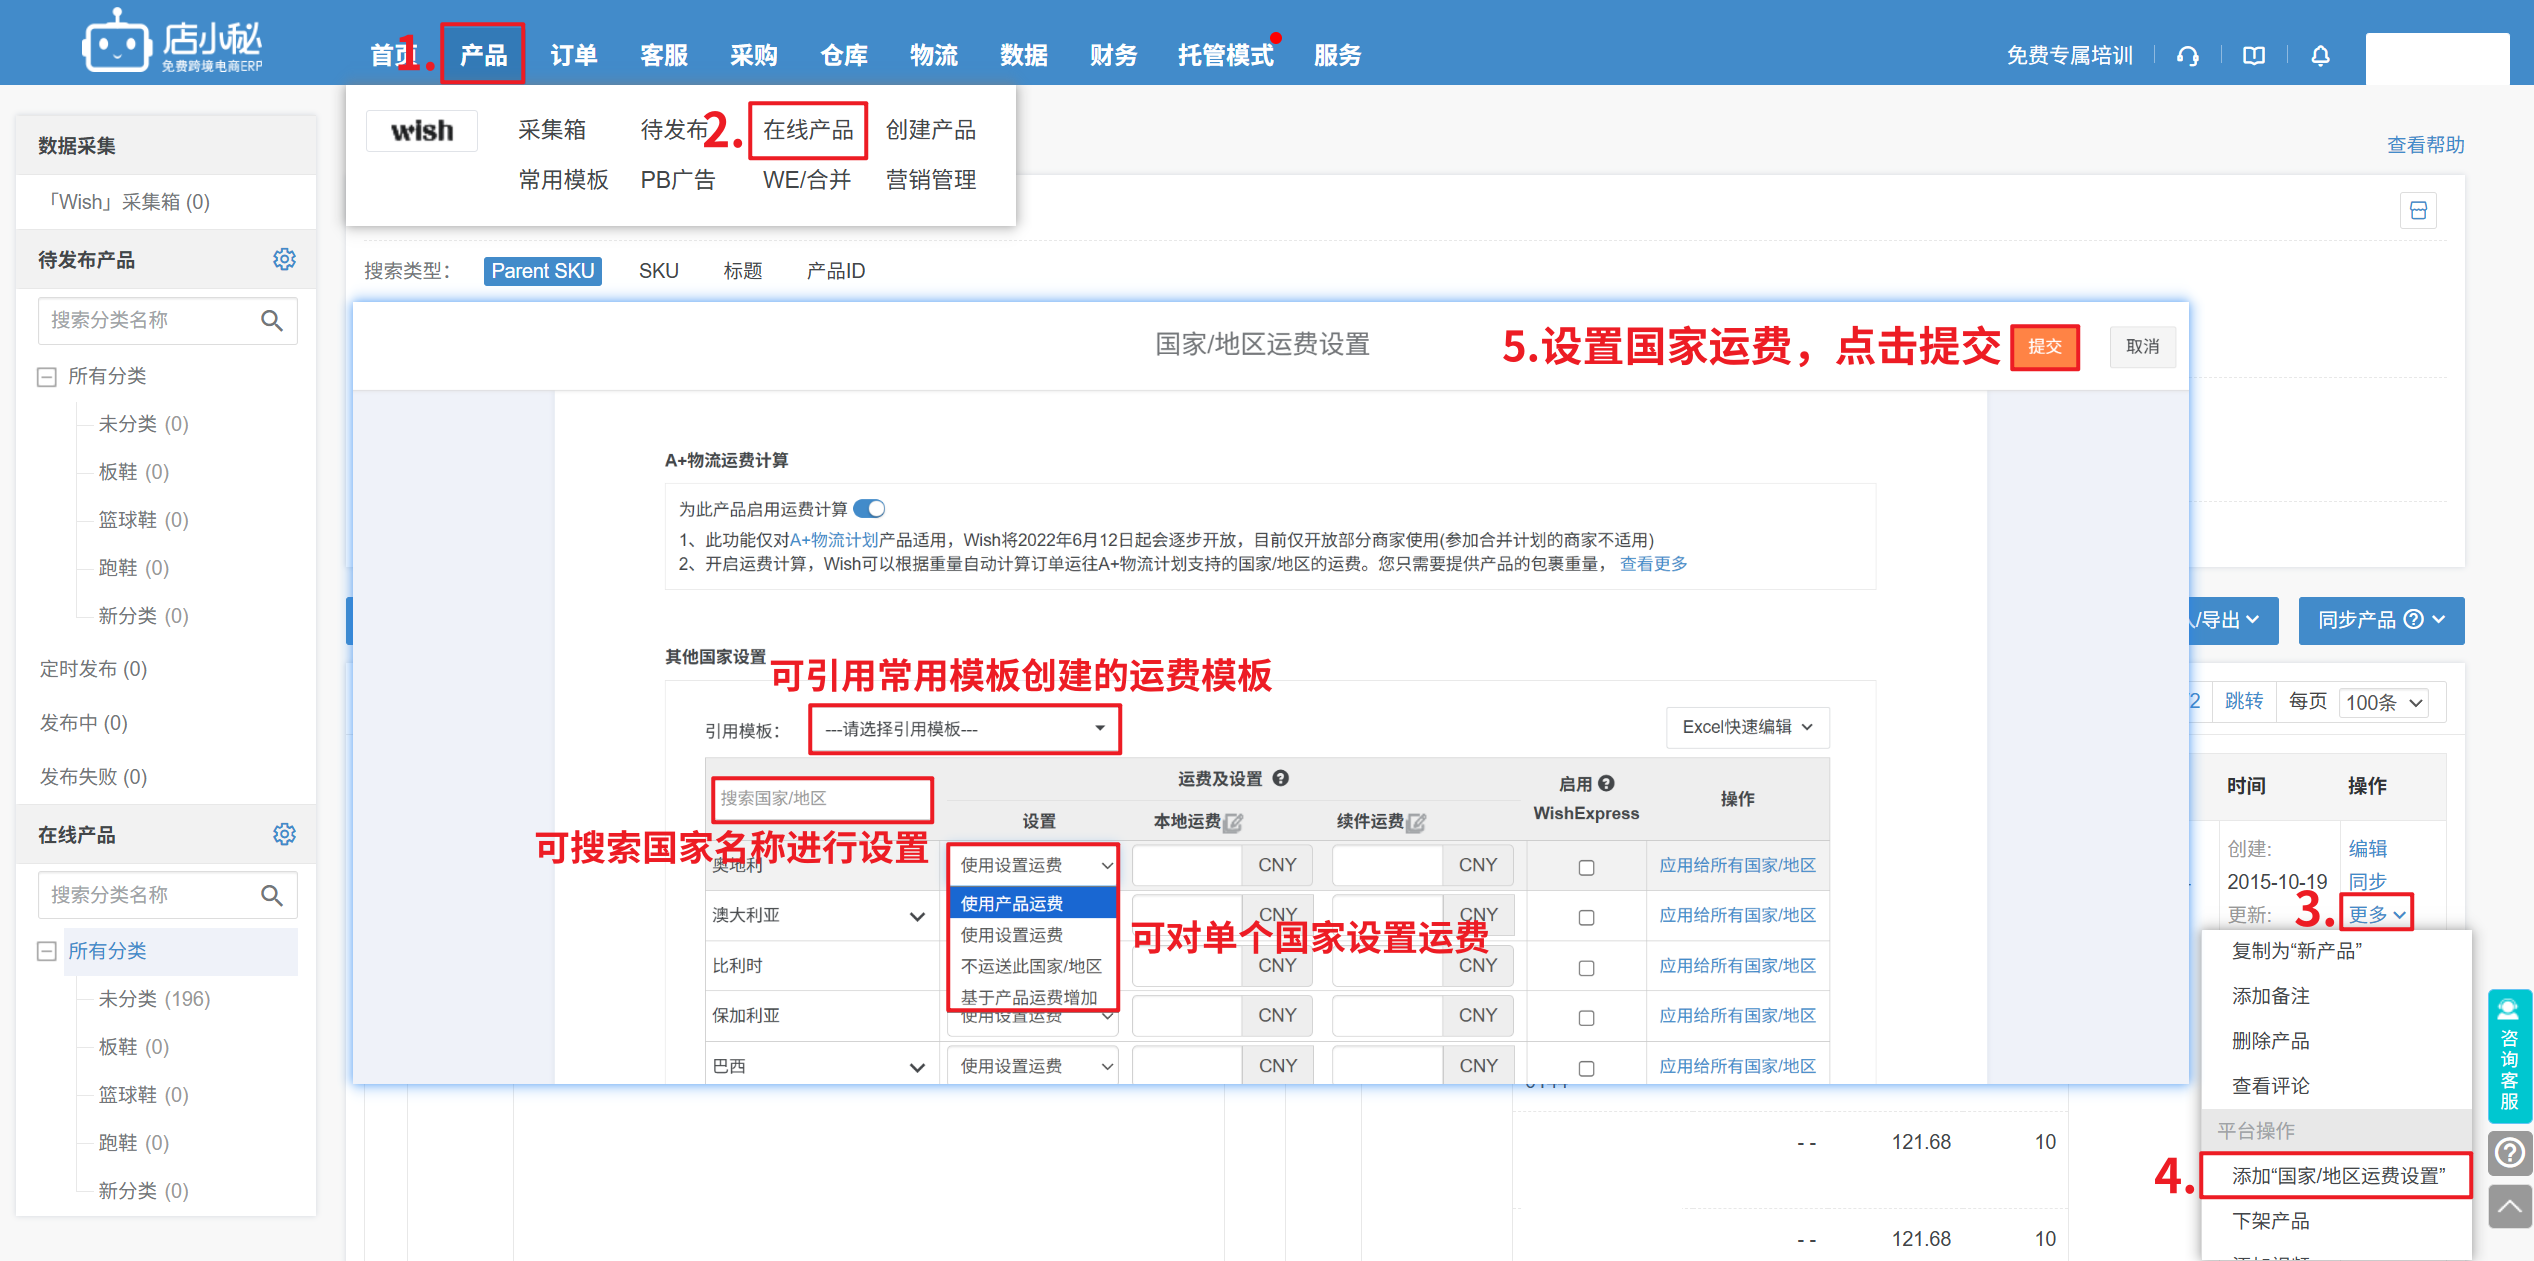The image size is (2534, 1261).
Task: Click the headset customer support icon
Action: (x=2188, y=56)
